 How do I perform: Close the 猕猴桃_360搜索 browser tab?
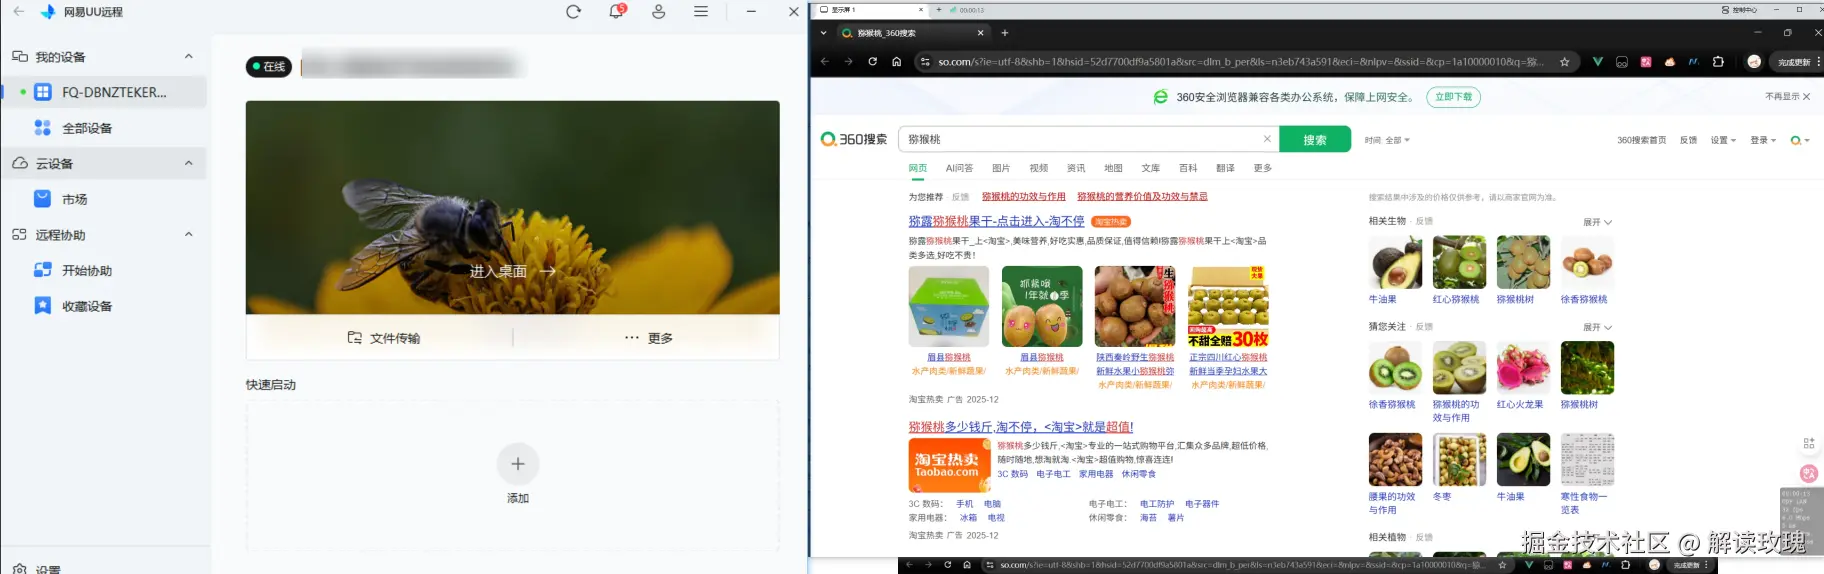[x=980, y=33]
